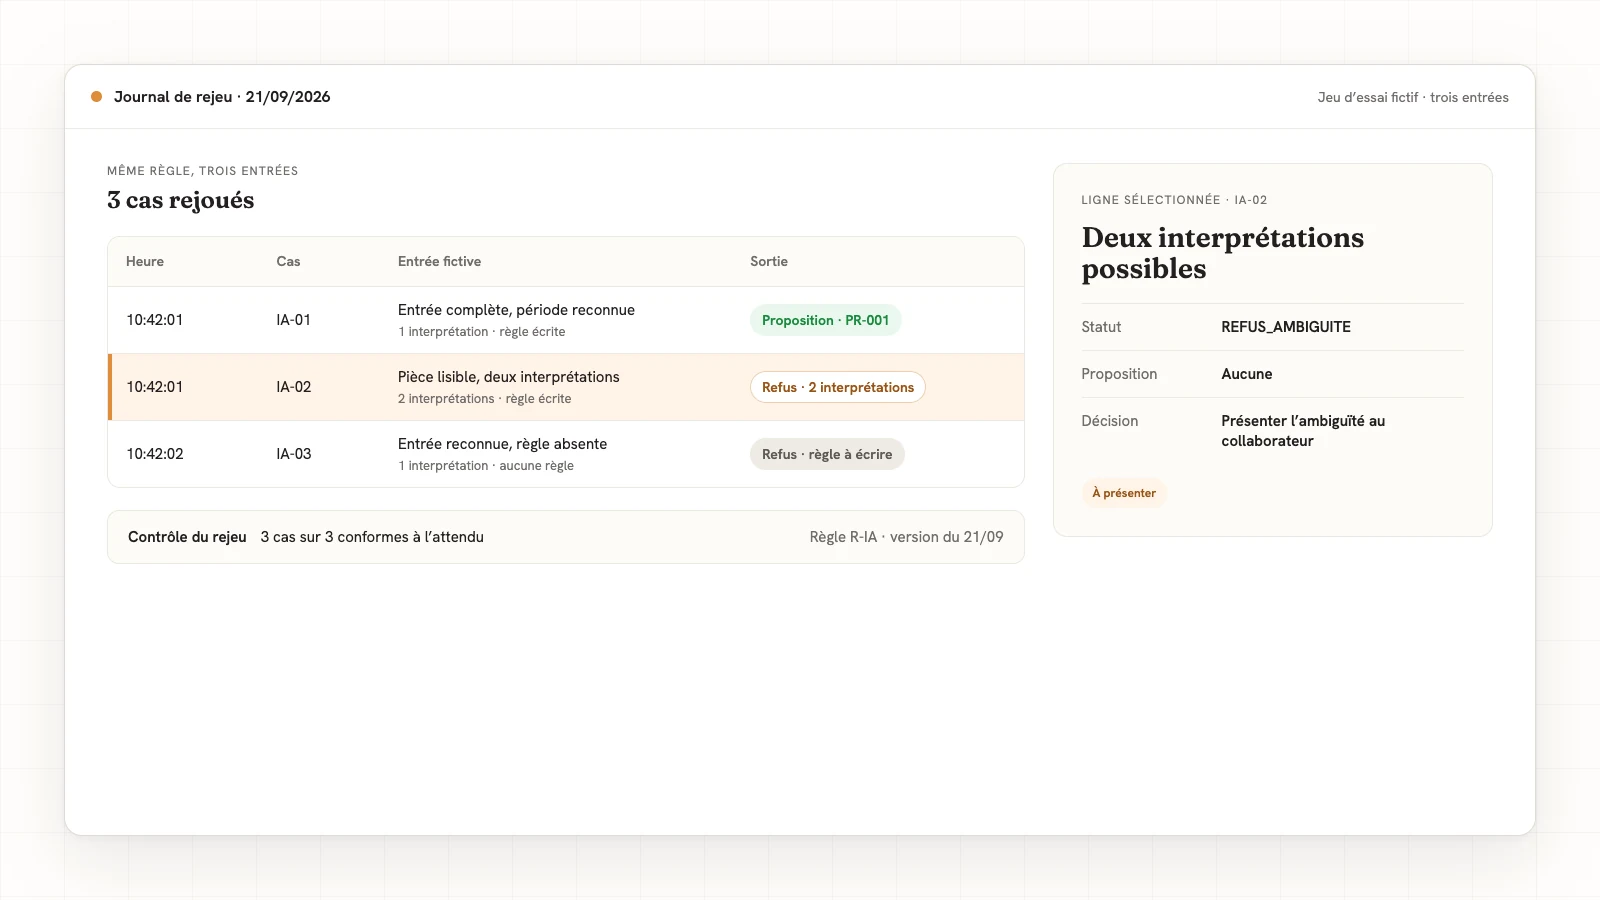Click the 'Deux interprétations possibles' heading

(x=1223, y=253)
